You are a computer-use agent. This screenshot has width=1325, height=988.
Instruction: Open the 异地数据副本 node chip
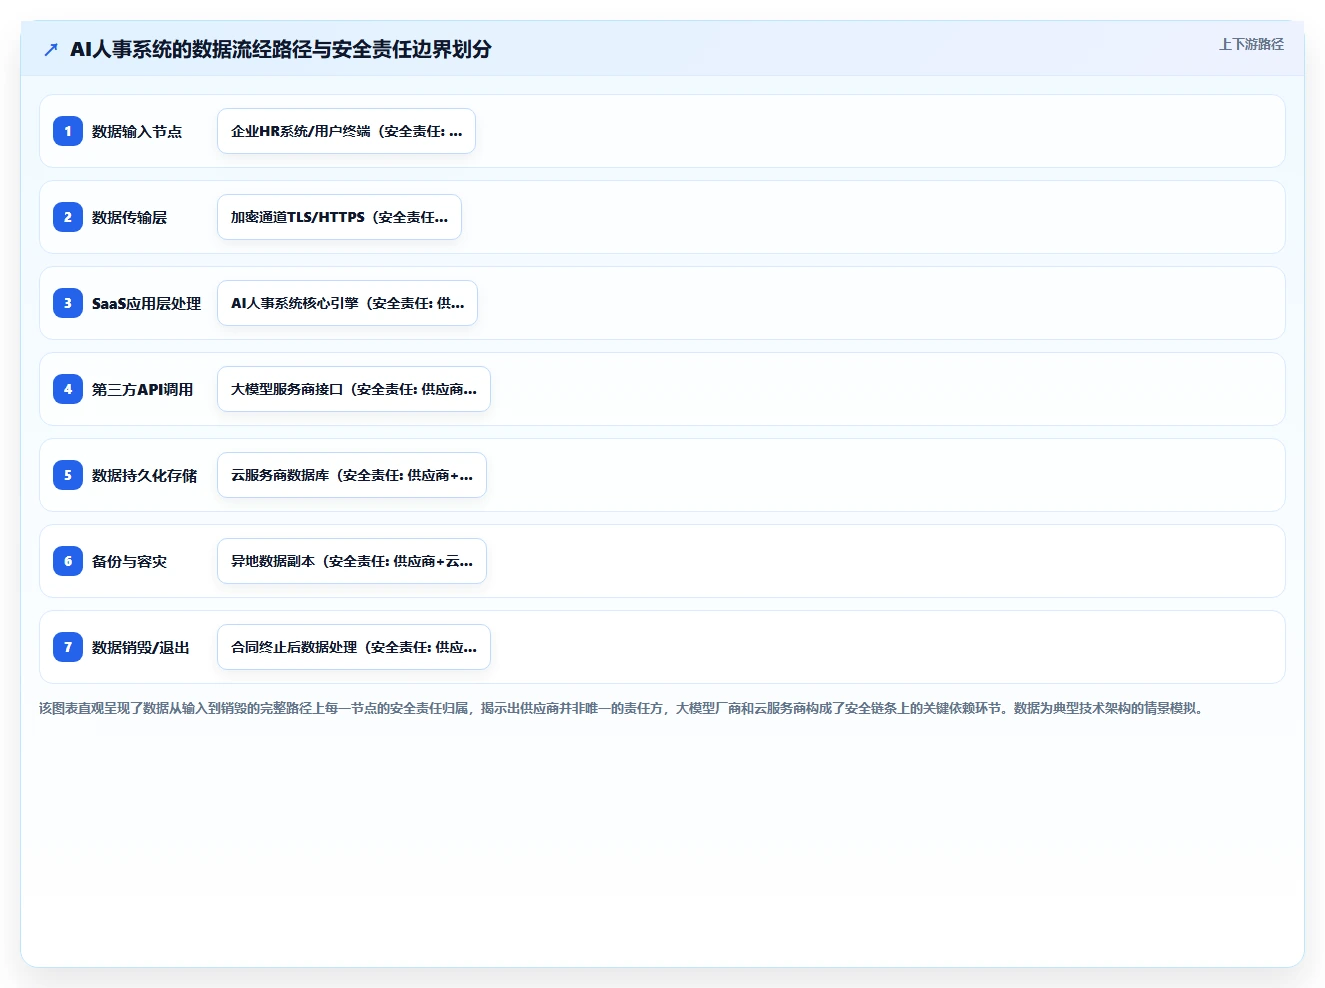click(352, 561)
